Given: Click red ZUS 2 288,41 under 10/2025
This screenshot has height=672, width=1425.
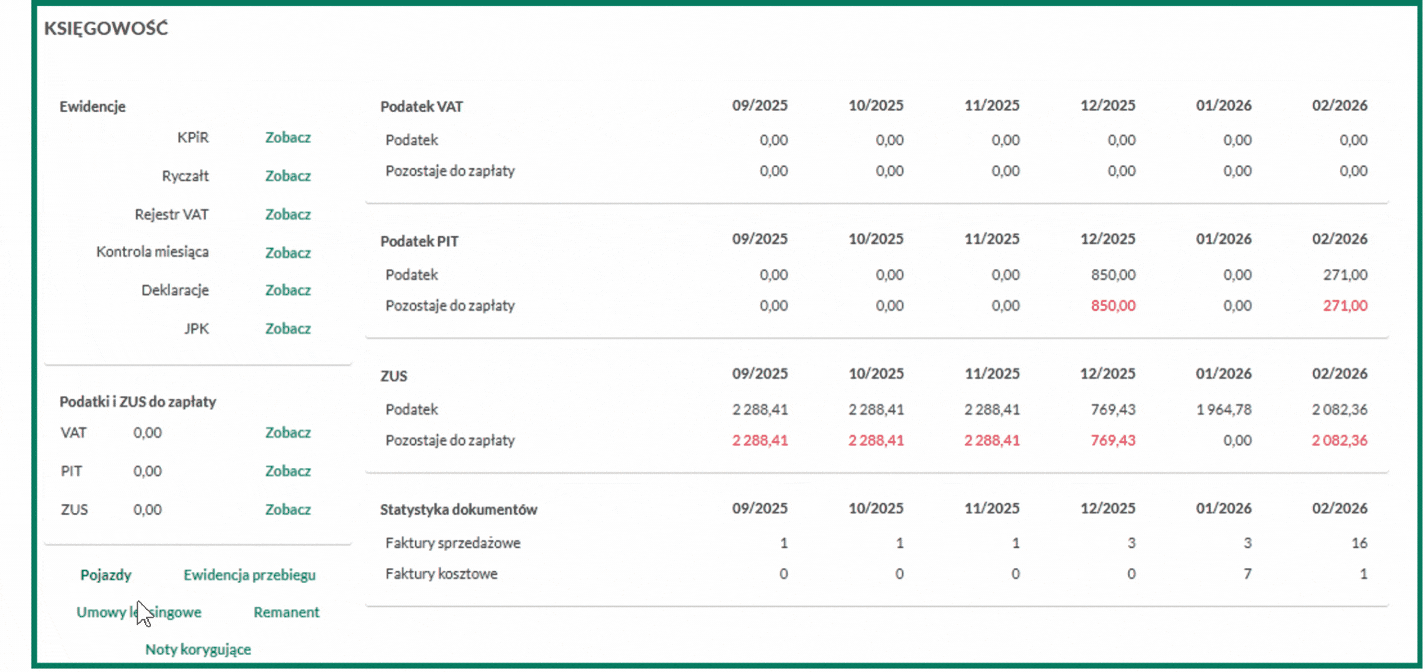Looking at the screenshot, I should point(876,441).
